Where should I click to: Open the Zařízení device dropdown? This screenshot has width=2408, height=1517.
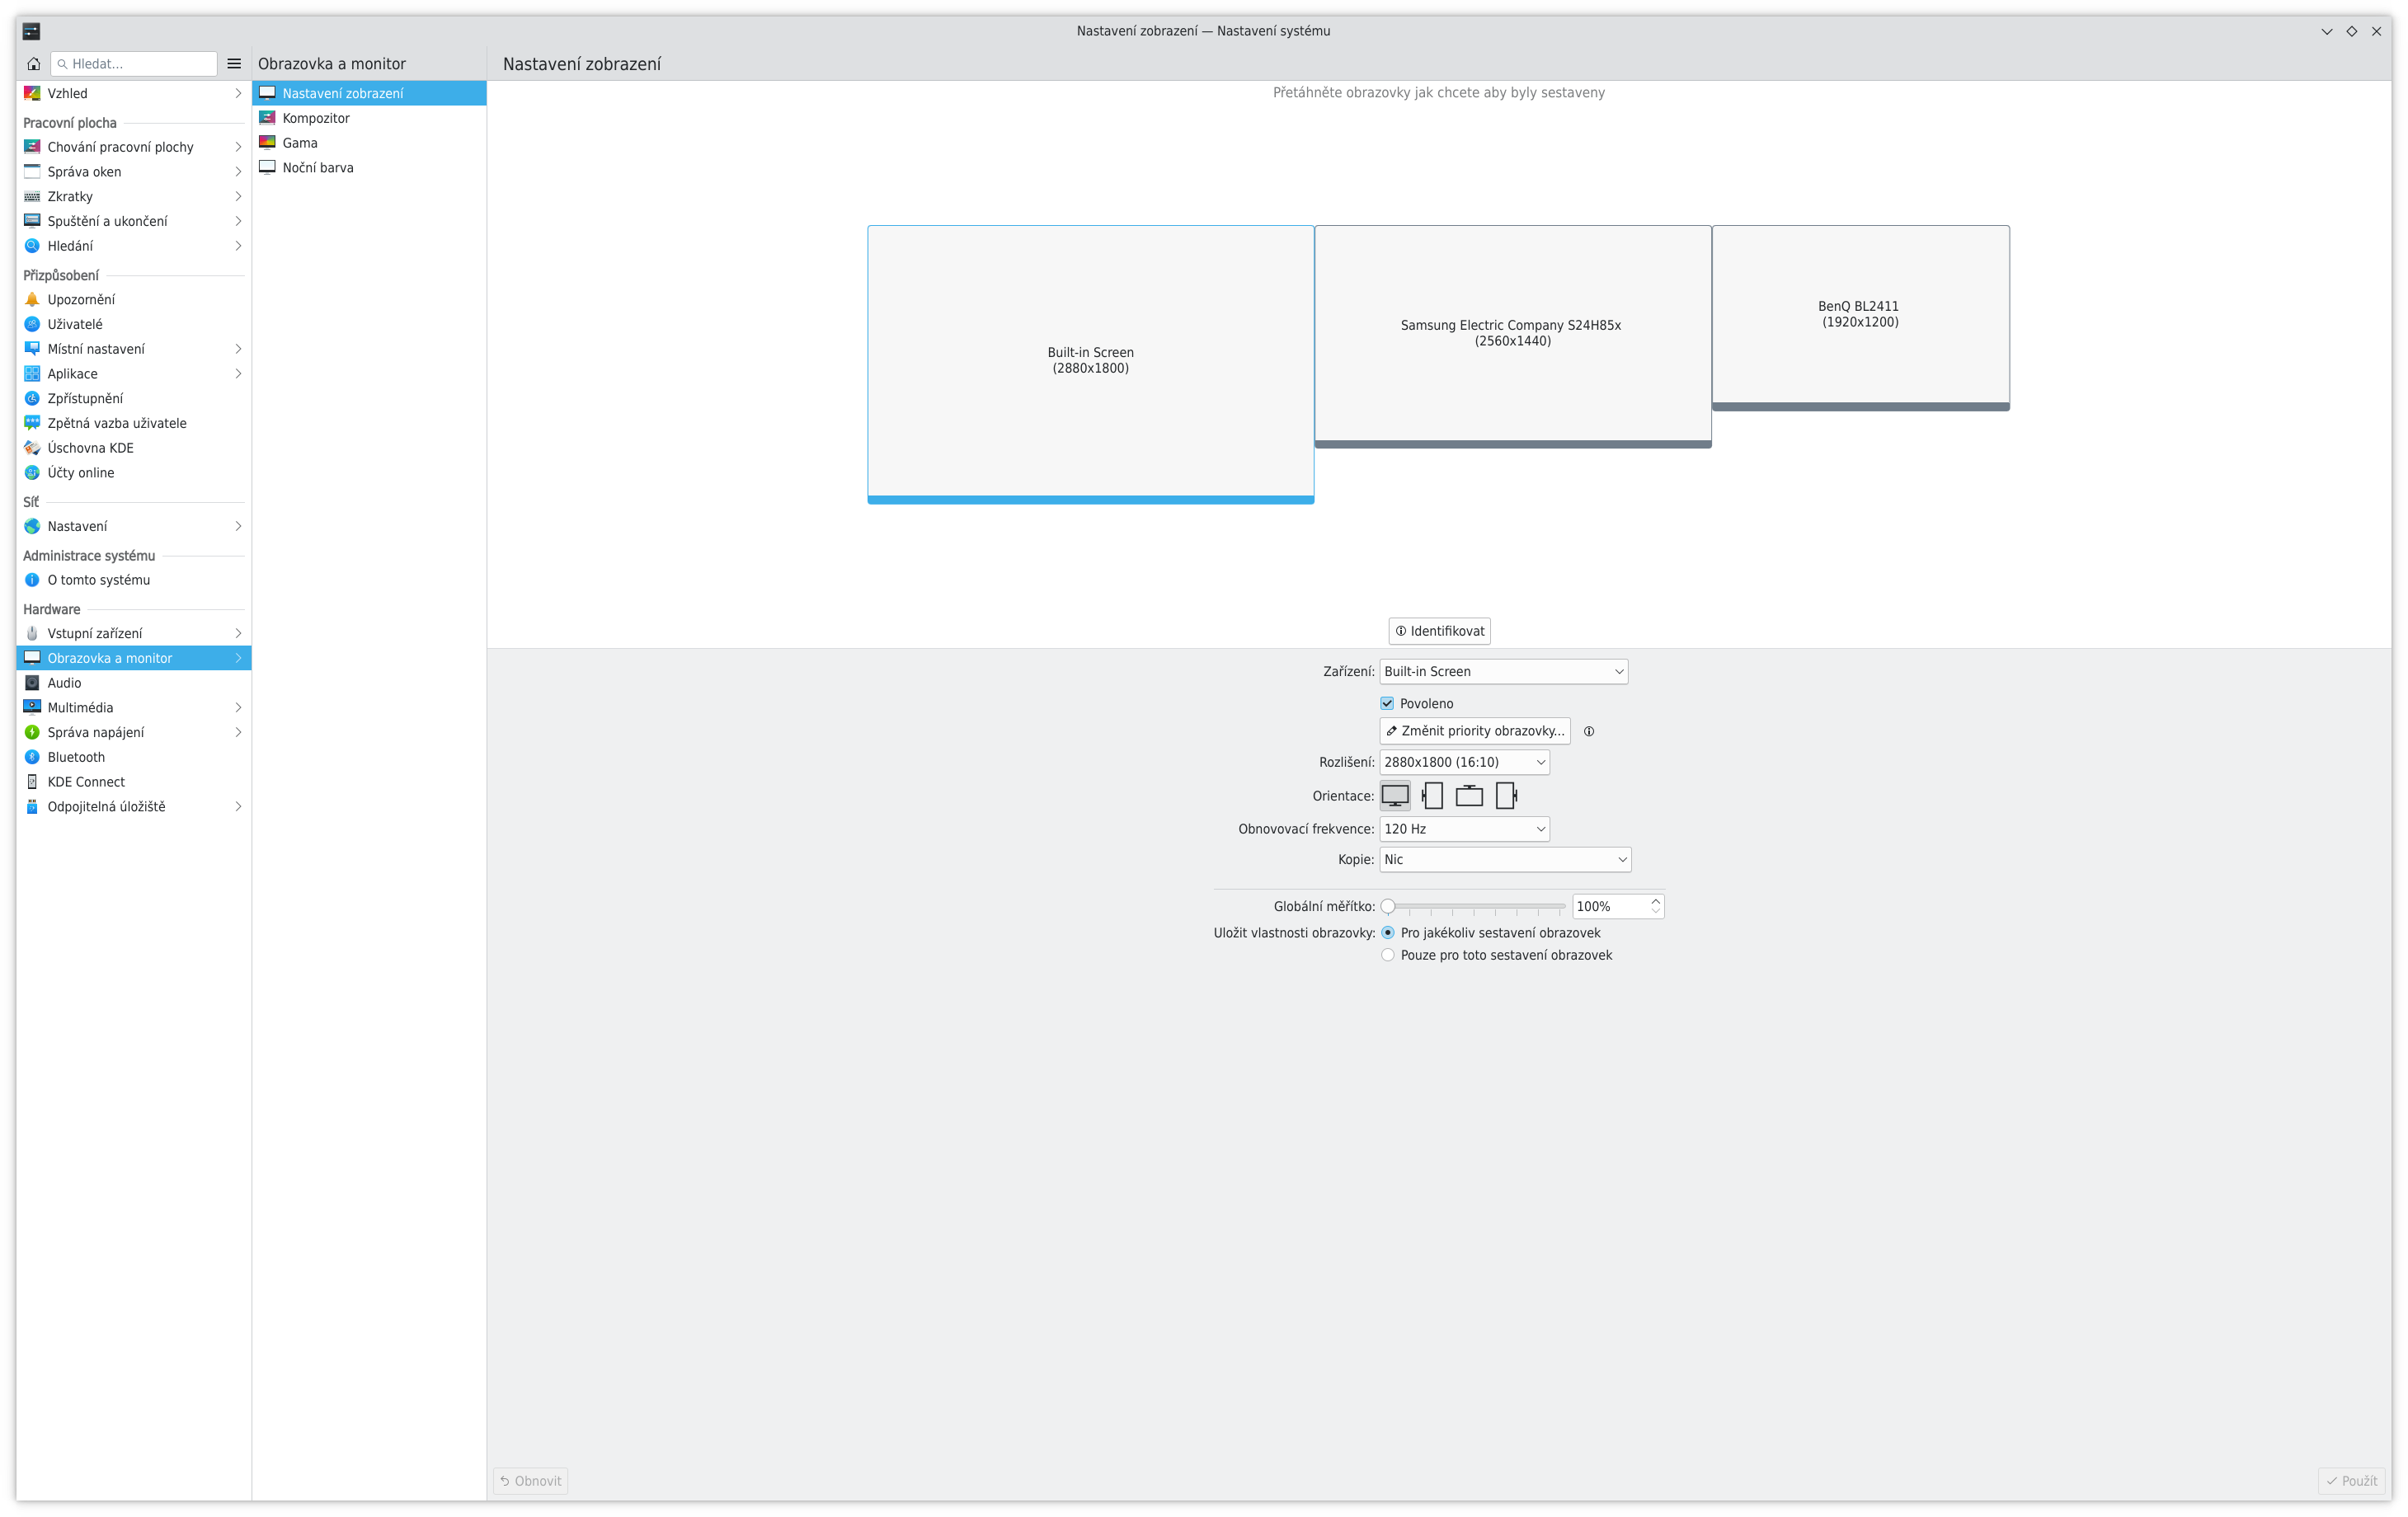(x=1503, y=672)
